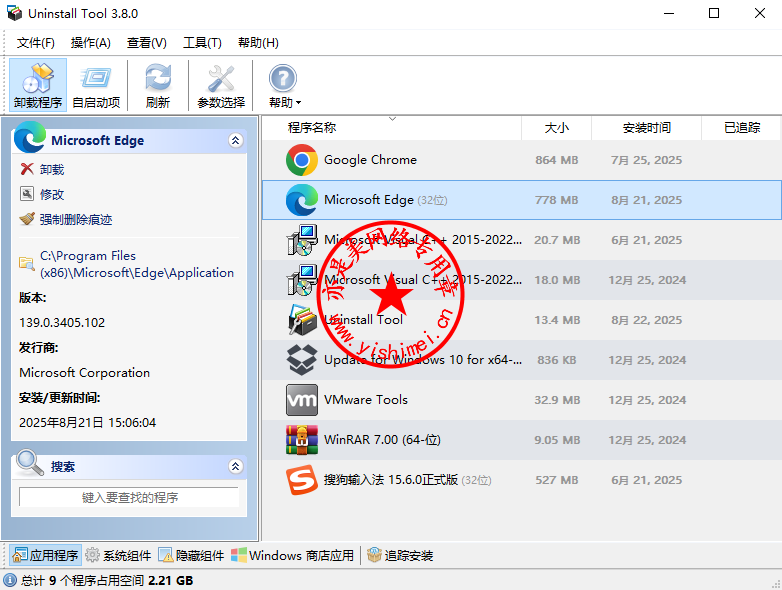Open the Edge install folder path link
Image resolution: width=782 pixels, height=590 pixels.
click(137, 264)
